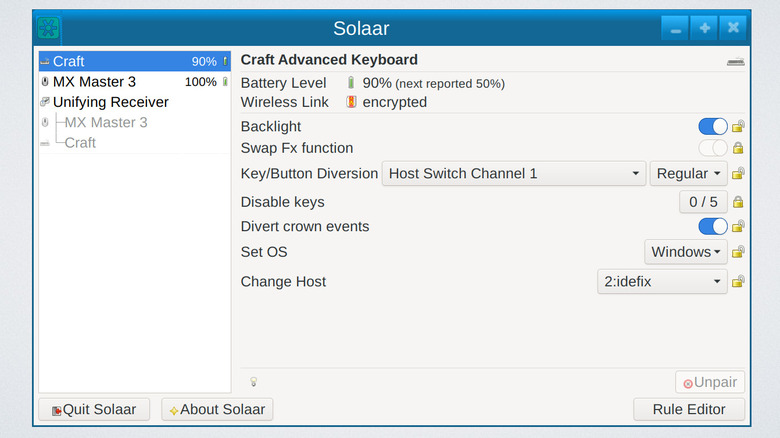Click the keyboard icon of selected Craft row

tap(45, 61)
